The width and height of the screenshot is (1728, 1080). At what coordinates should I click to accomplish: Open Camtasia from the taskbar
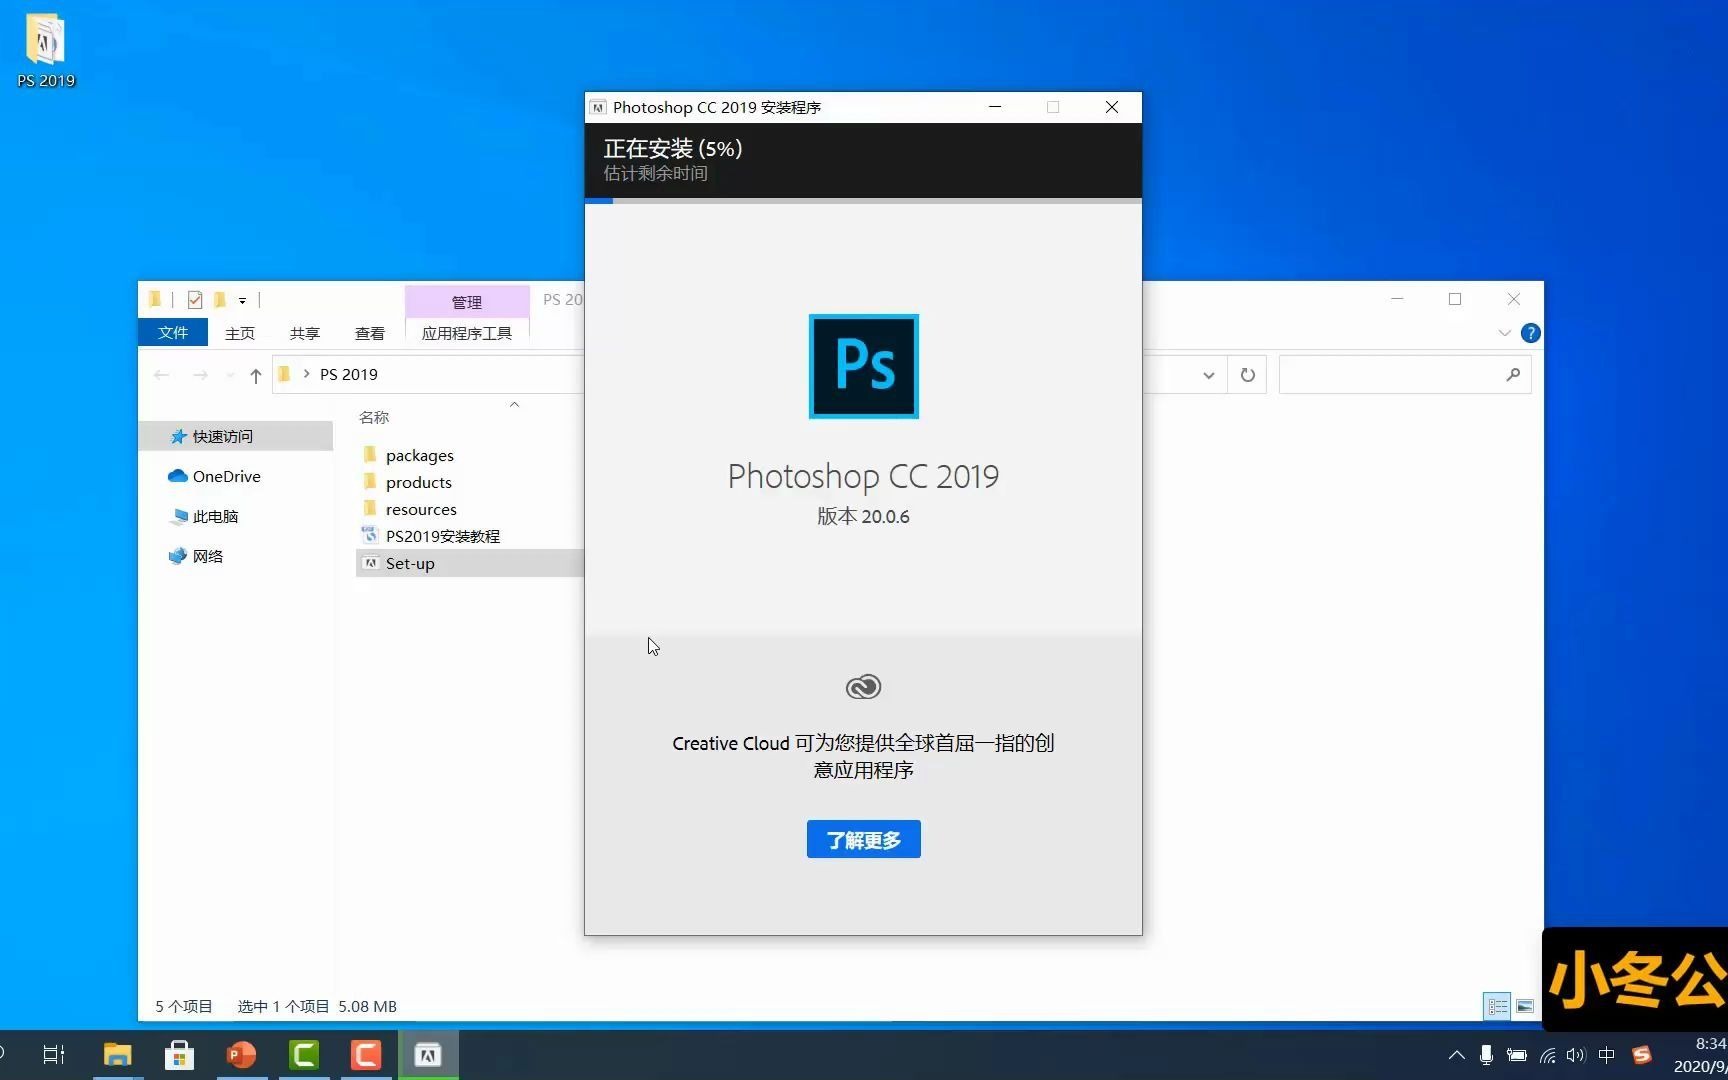(304, 1054)
